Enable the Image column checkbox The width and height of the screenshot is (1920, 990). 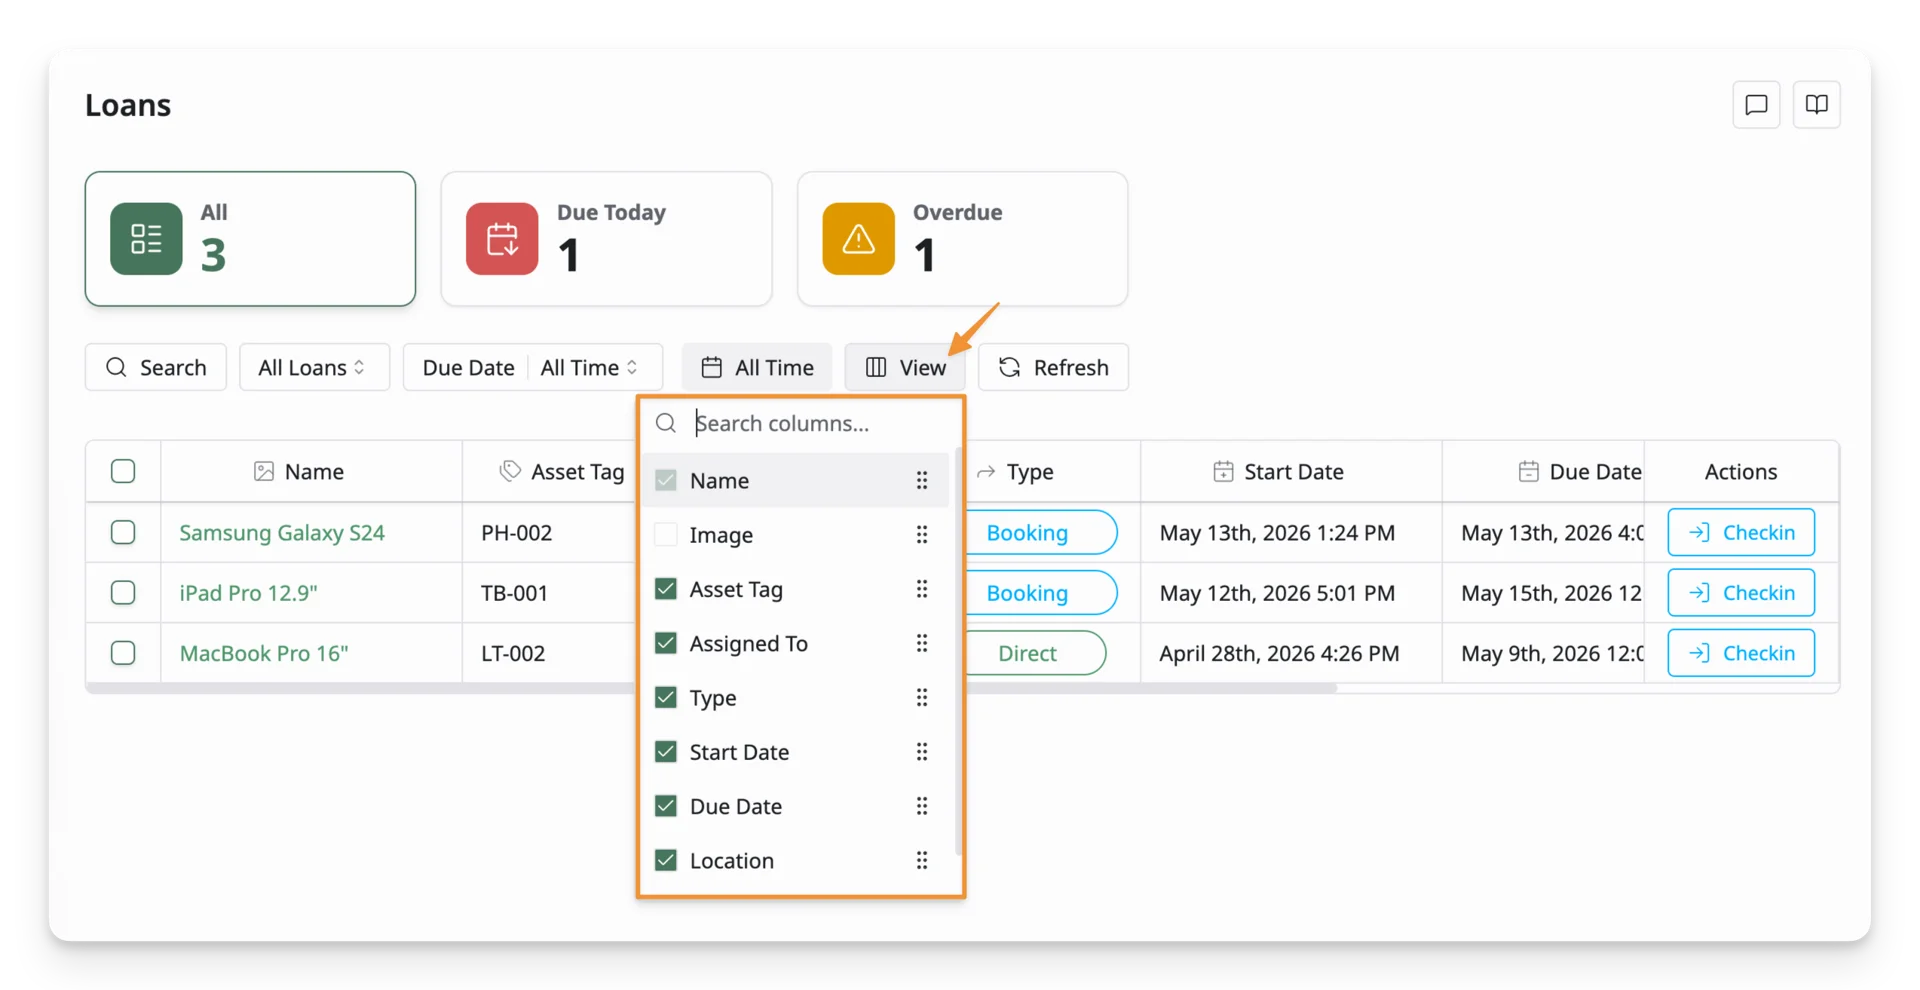(666, 535)
